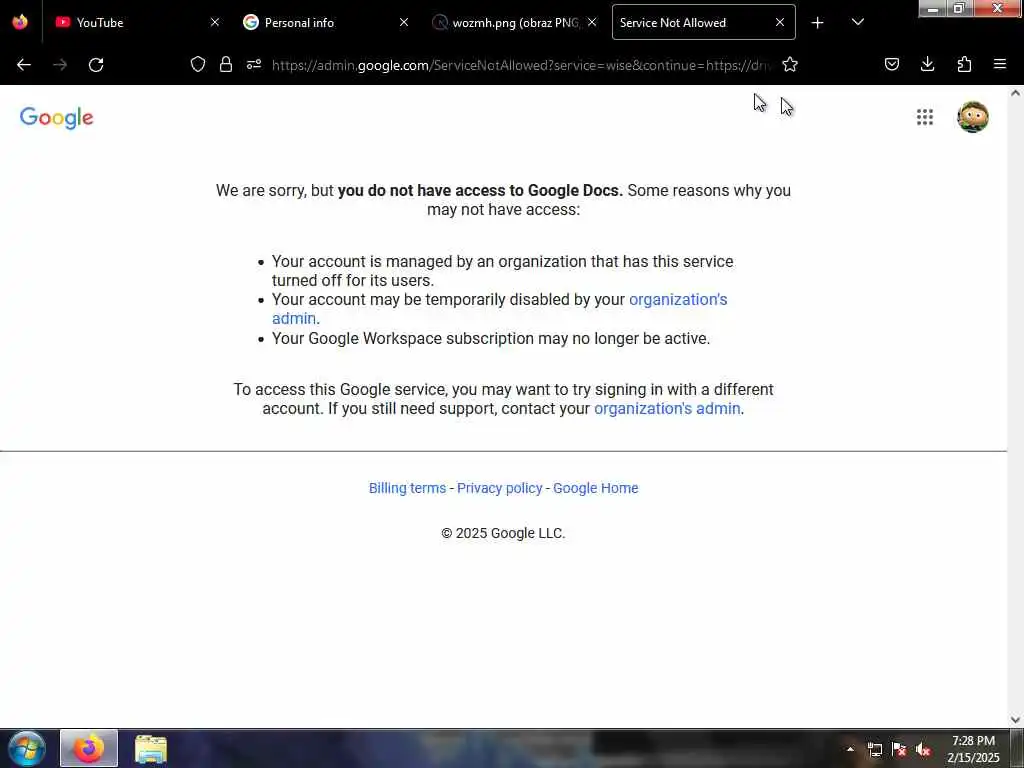1024x768 pixels.
Task: Reload the page with the refresh icon
Action: (96, 65)
